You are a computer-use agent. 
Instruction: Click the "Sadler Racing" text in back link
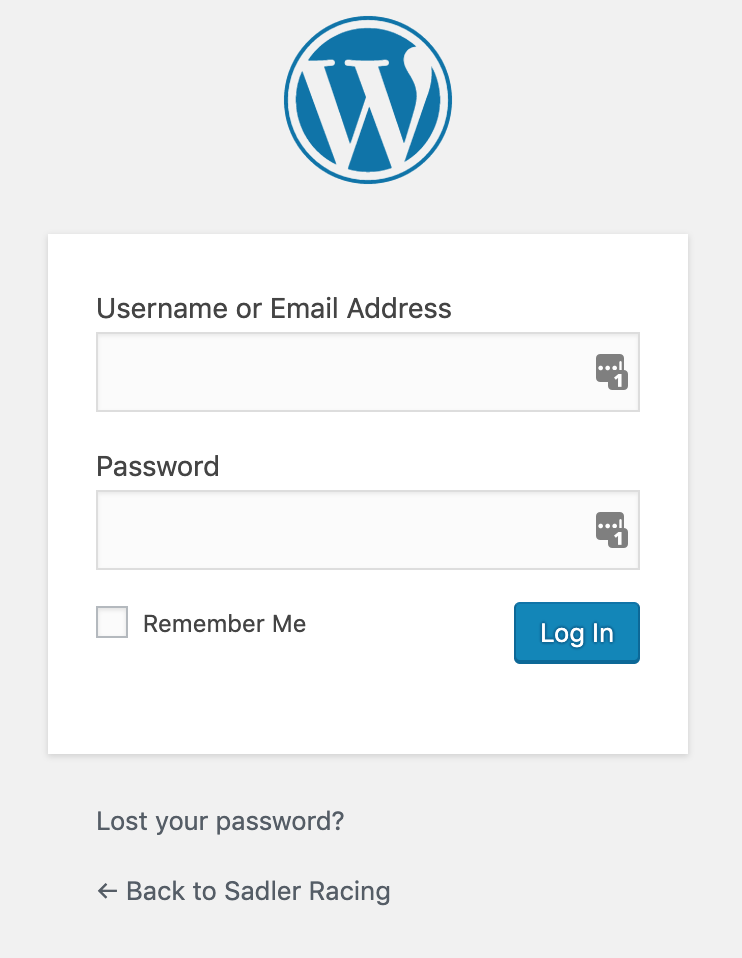pyautogui.click(x=308, y=891)
